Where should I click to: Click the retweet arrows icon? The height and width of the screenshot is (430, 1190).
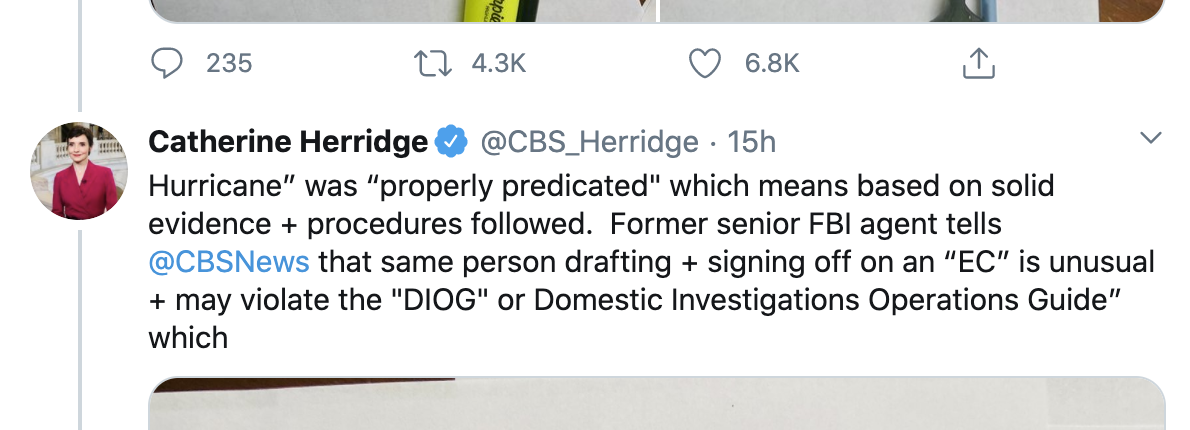[x=433, y=64]
